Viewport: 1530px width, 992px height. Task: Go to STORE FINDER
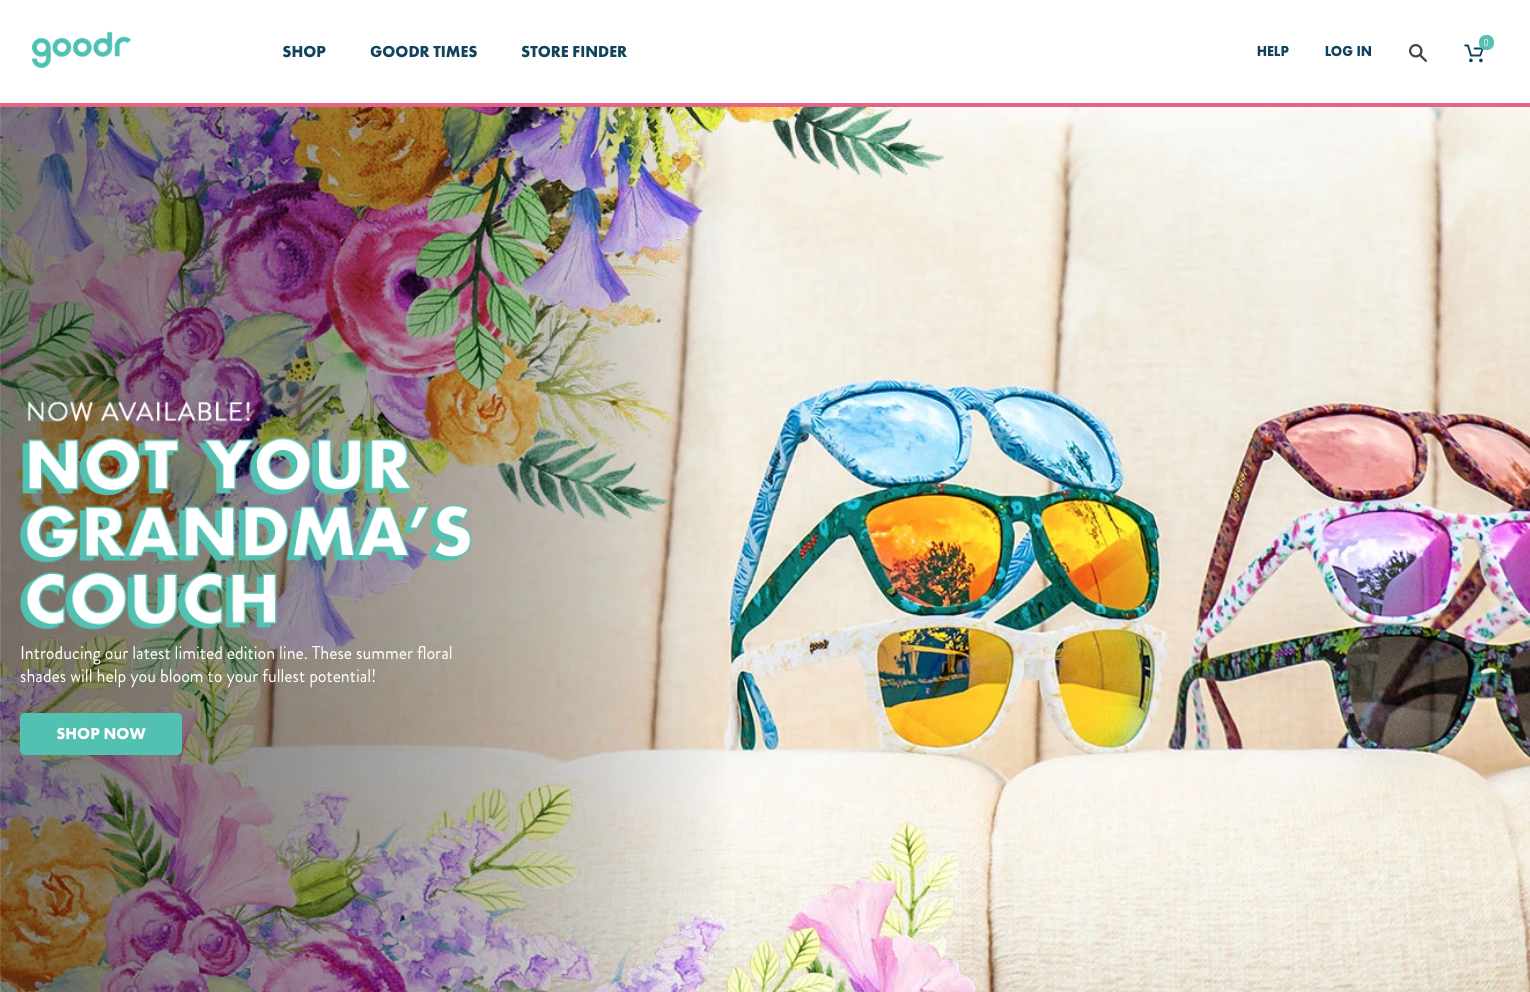pos(574,52)
